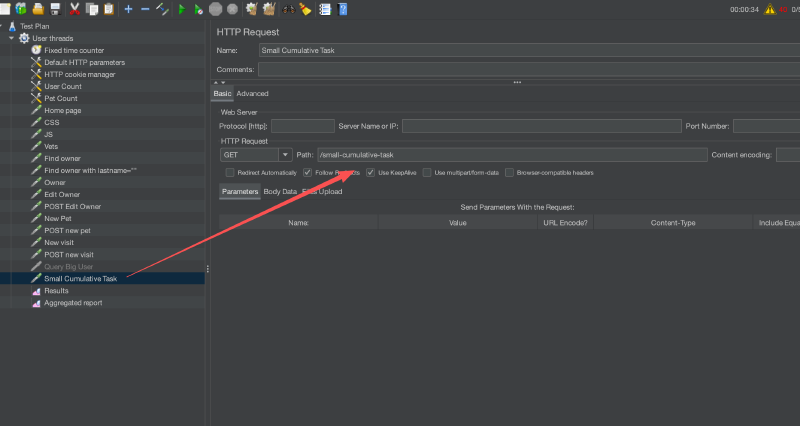Uncheck the Use KeepAlive checkbox
The width and height of the screenshot is (800, 426).
tap(370, 172)
